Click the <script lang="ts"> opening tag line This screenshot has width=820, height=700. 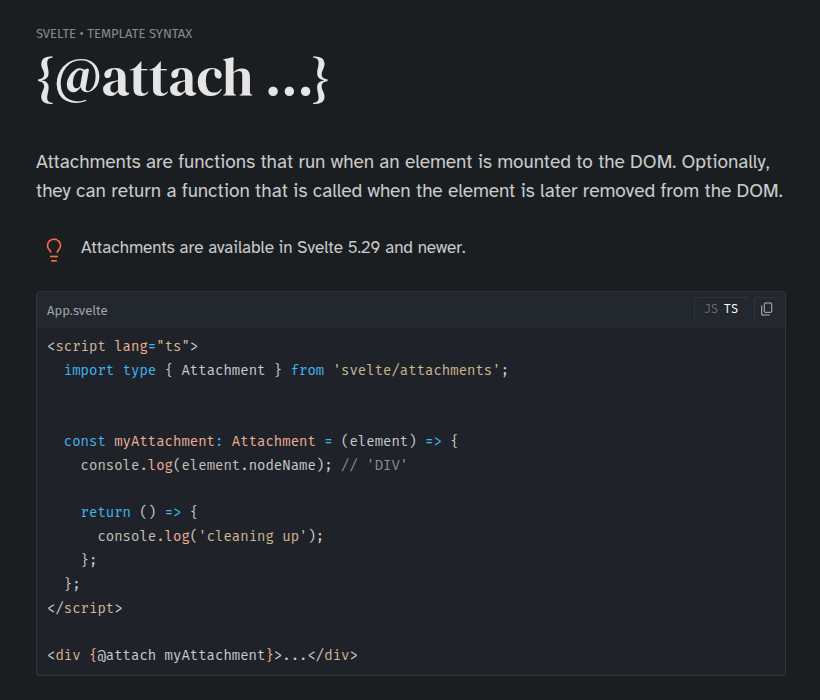coord(122,346)
